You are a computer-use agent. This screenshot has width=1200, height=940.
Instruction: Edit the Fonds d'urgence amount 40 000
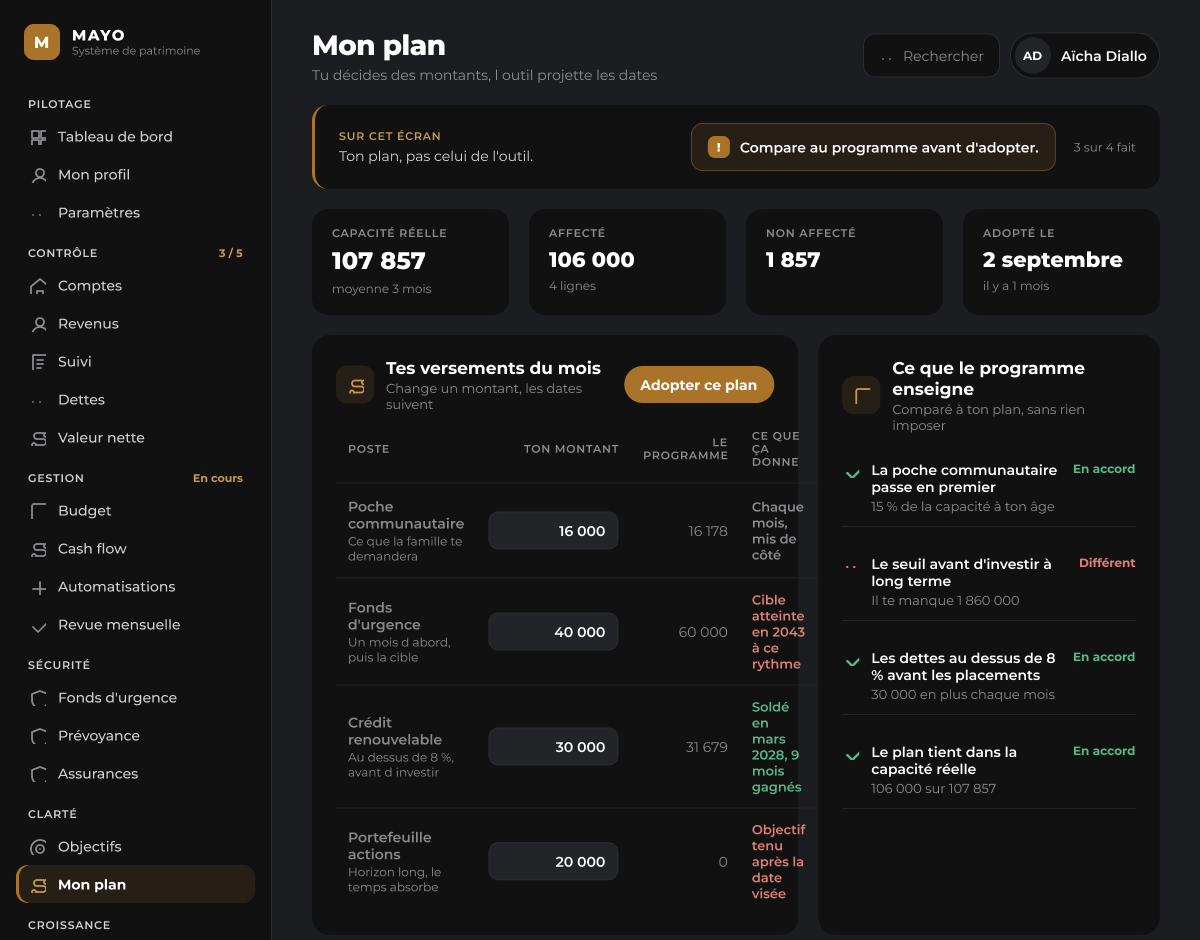tap(553, 632)
